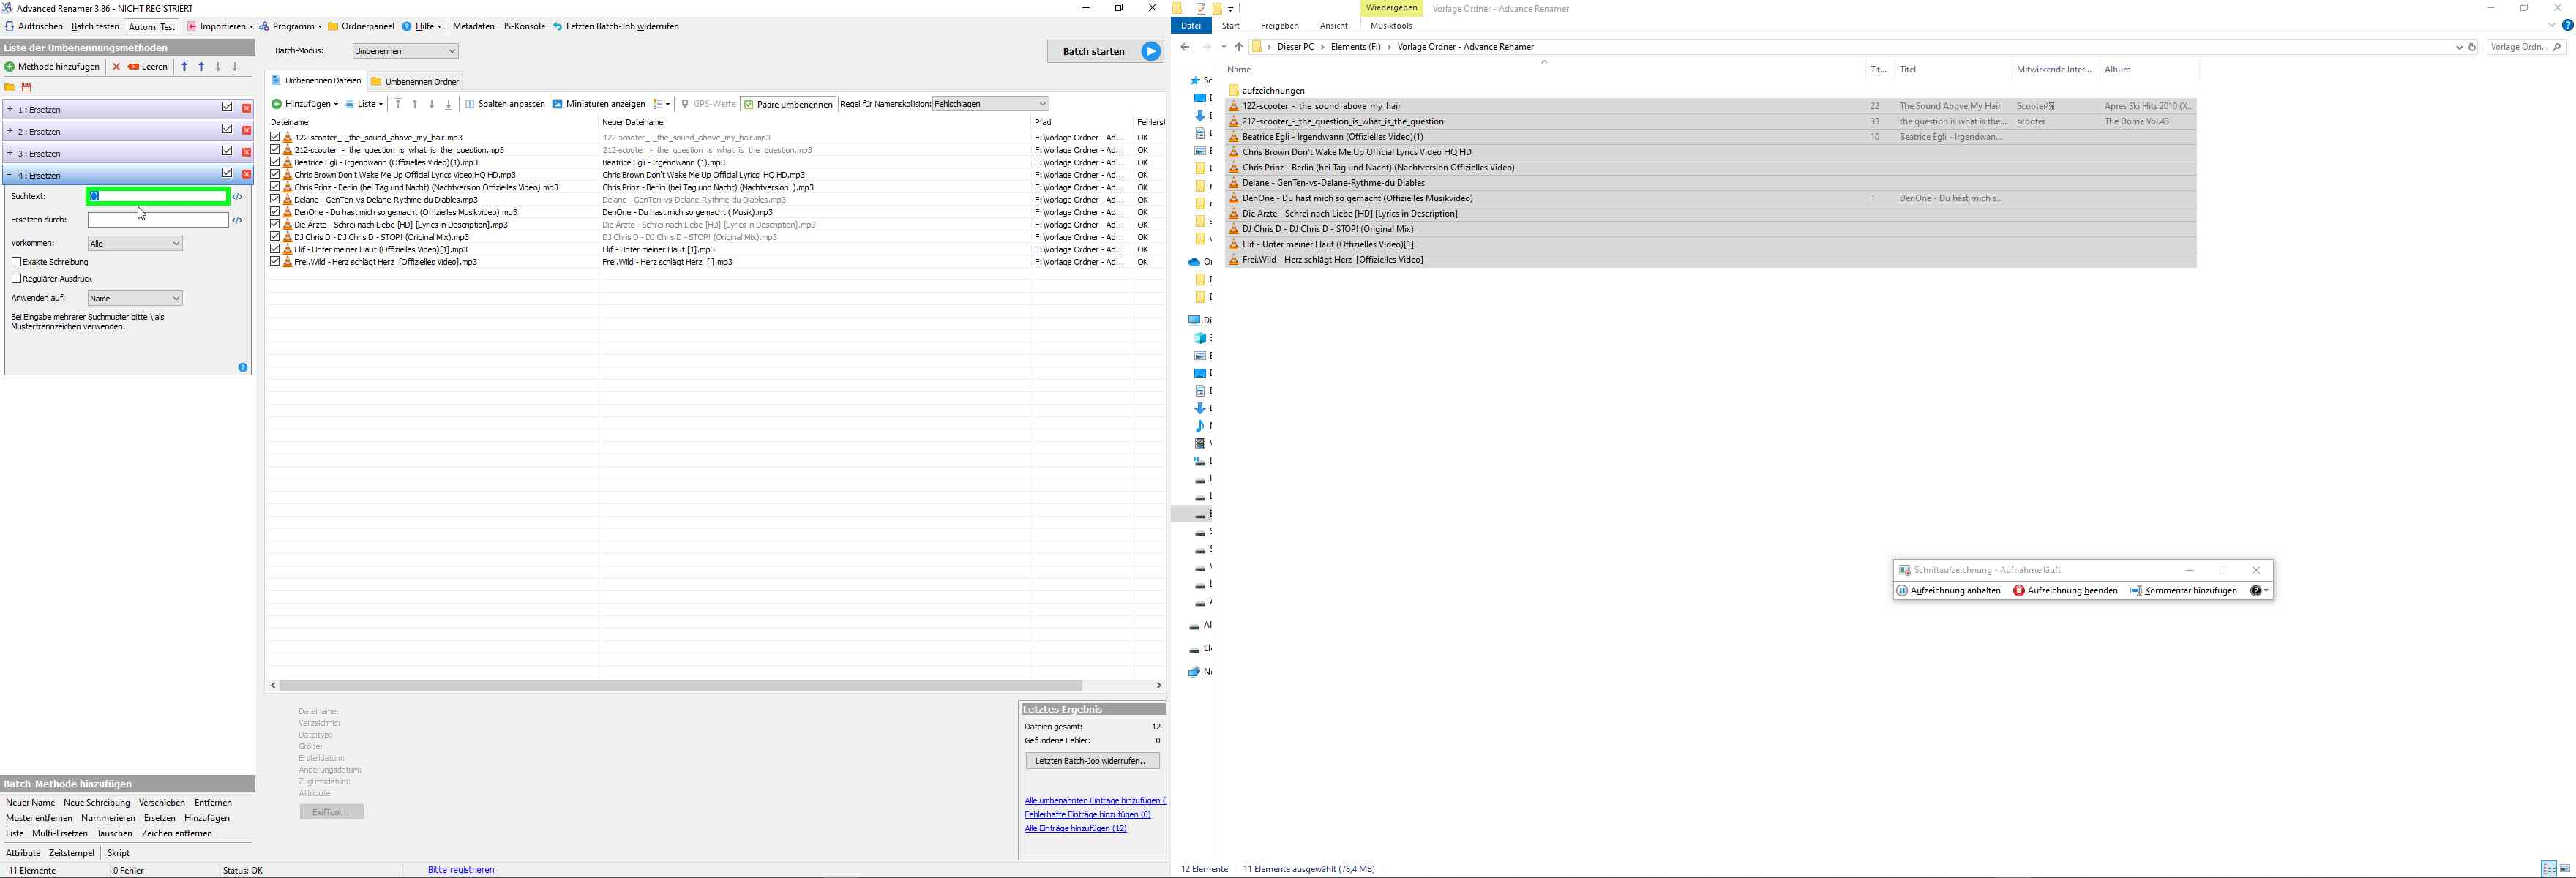The width and height of the screenshot is (2576, 878).
Task: Open the Batch-Modus Umbenennen dropdown
Action: (x=405, y=51)
